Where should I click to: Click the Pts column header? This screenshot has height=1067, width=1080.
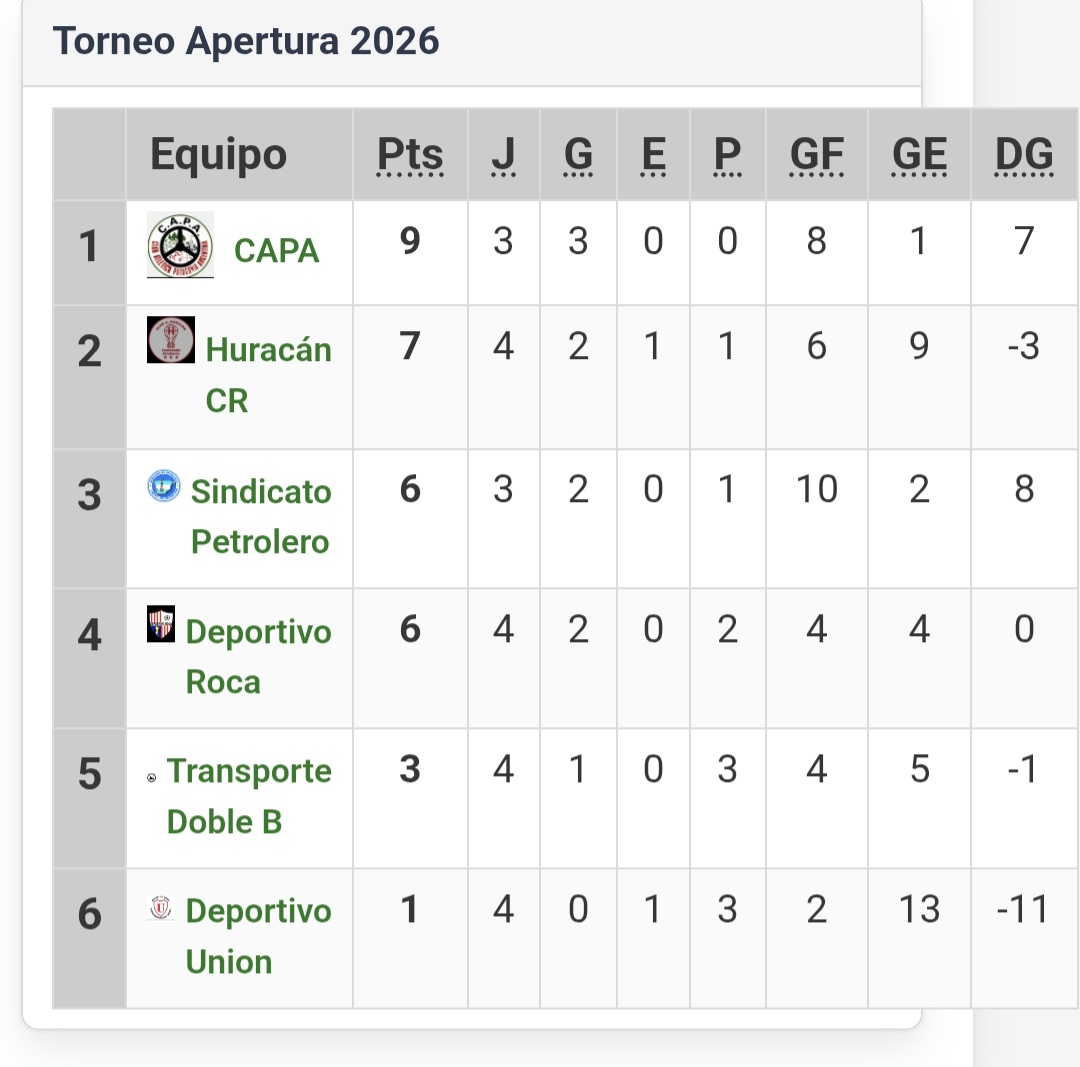coord(410,155)
